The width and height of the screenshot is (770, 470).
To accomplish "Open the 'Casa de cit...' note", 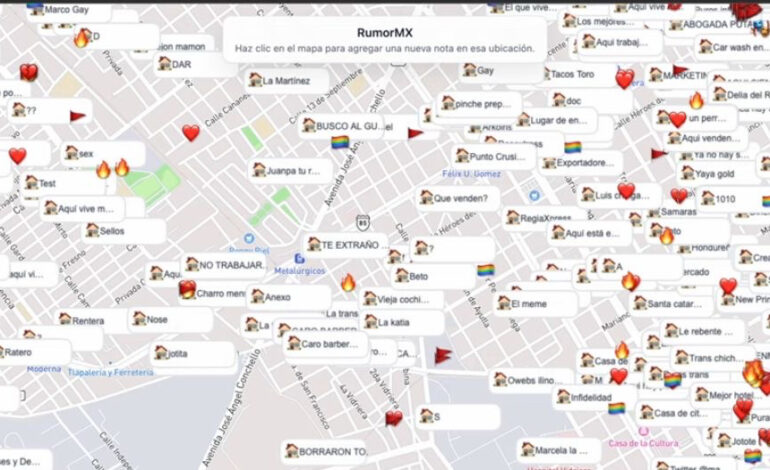I will coord(679,414).
